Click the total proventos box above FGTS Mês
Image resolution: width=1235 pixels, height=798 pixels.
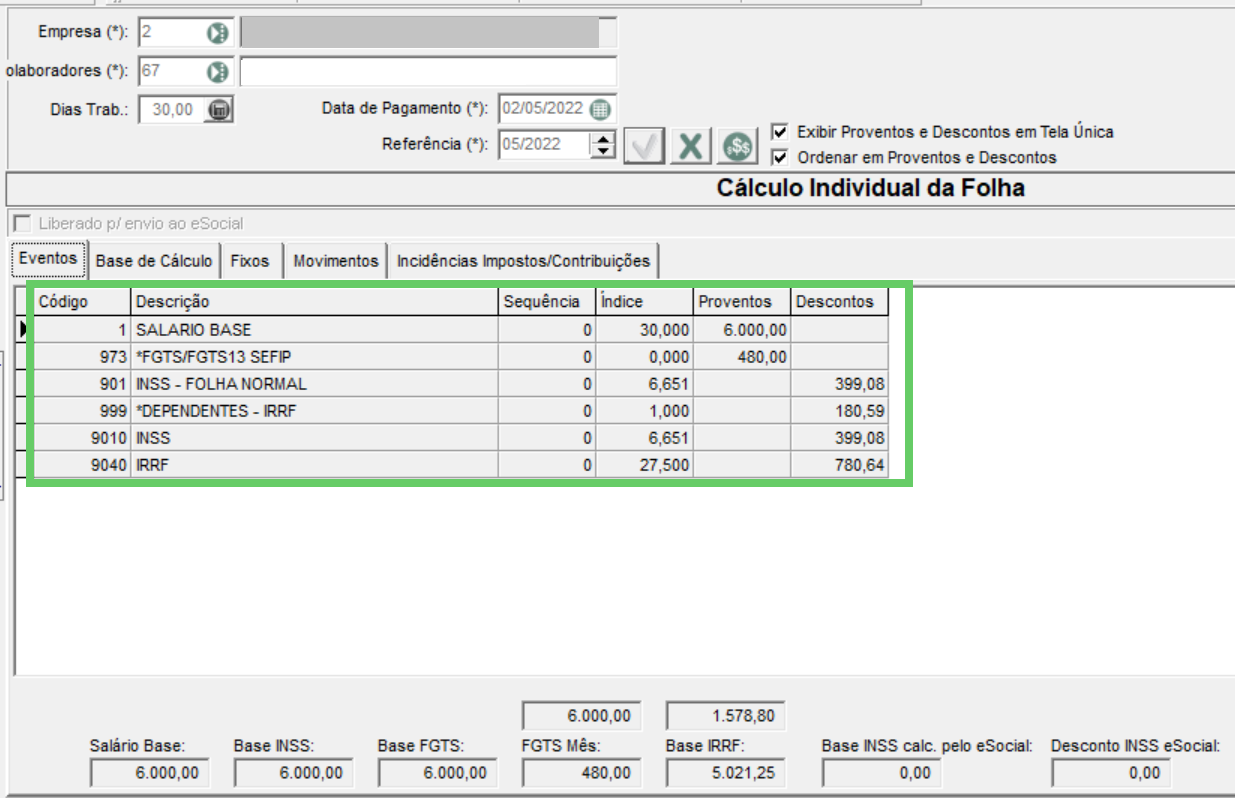pos(582,716)
